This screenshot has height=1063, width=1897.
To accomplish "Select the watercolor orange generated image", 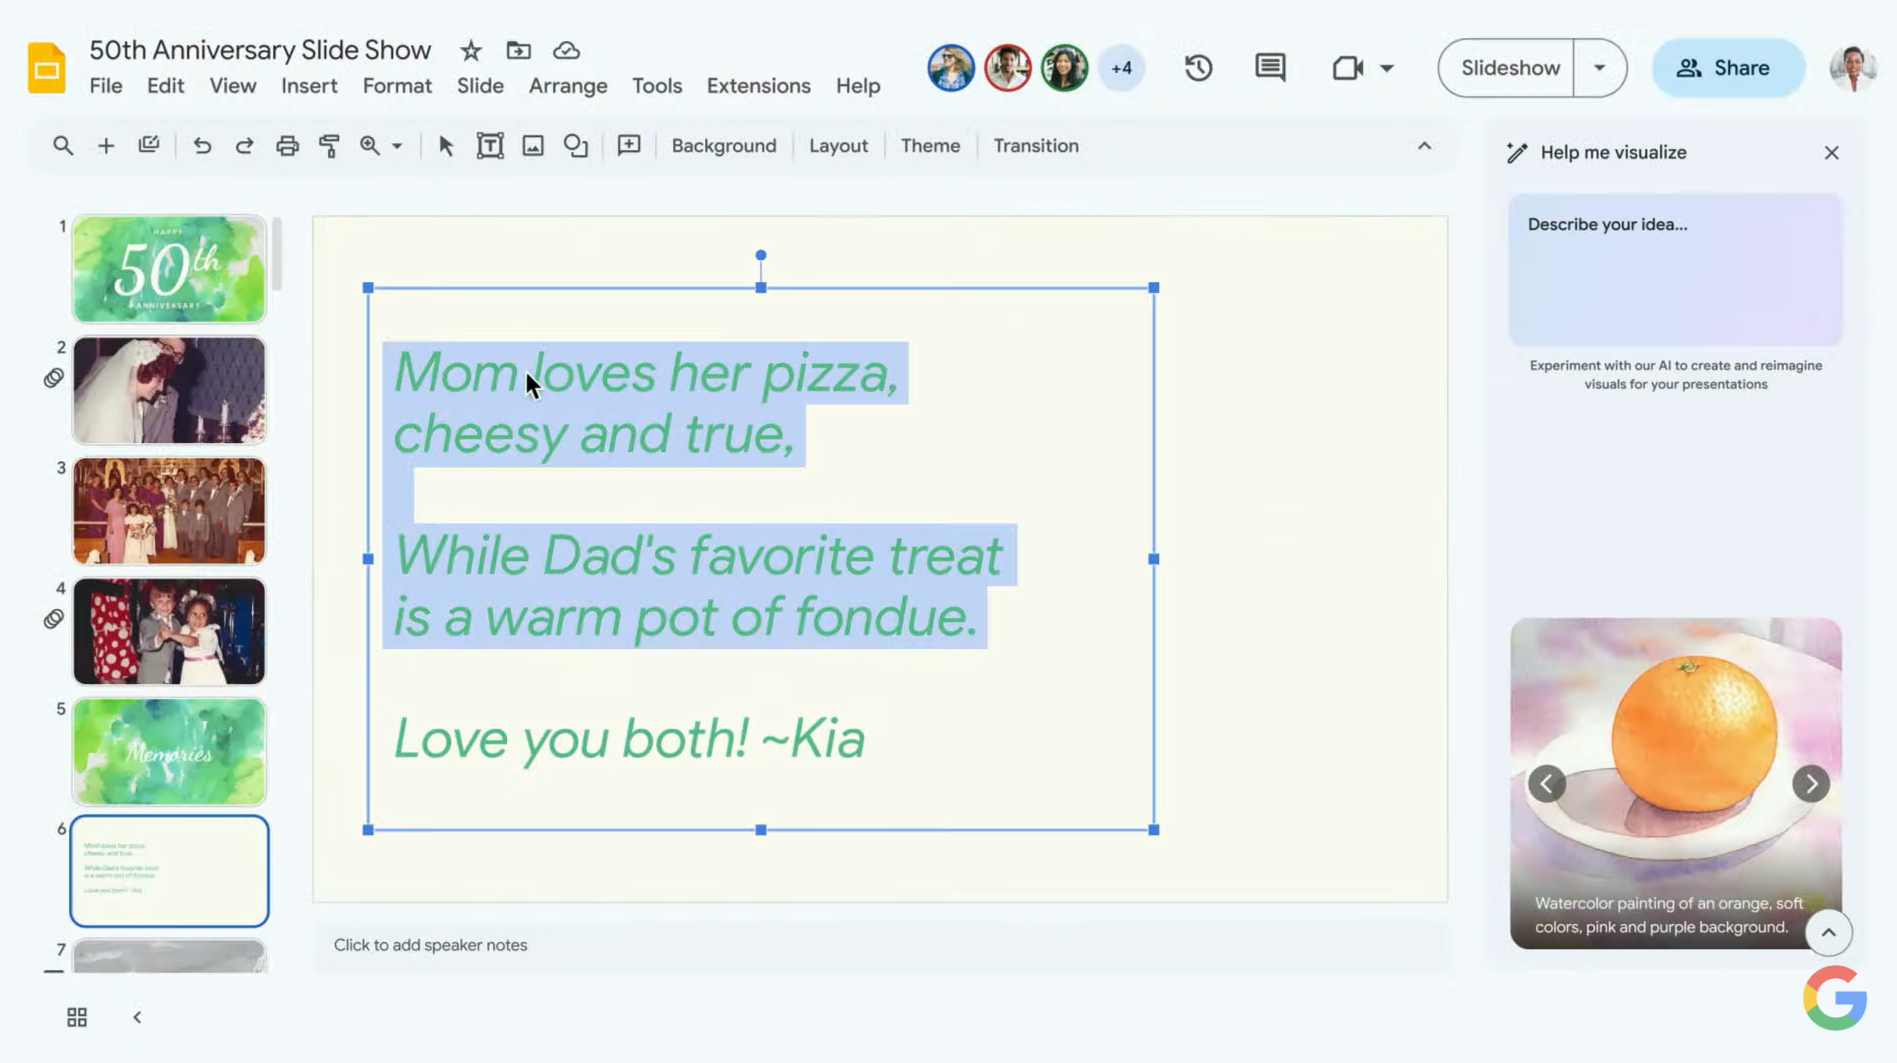I will [x=1675, y=783].
